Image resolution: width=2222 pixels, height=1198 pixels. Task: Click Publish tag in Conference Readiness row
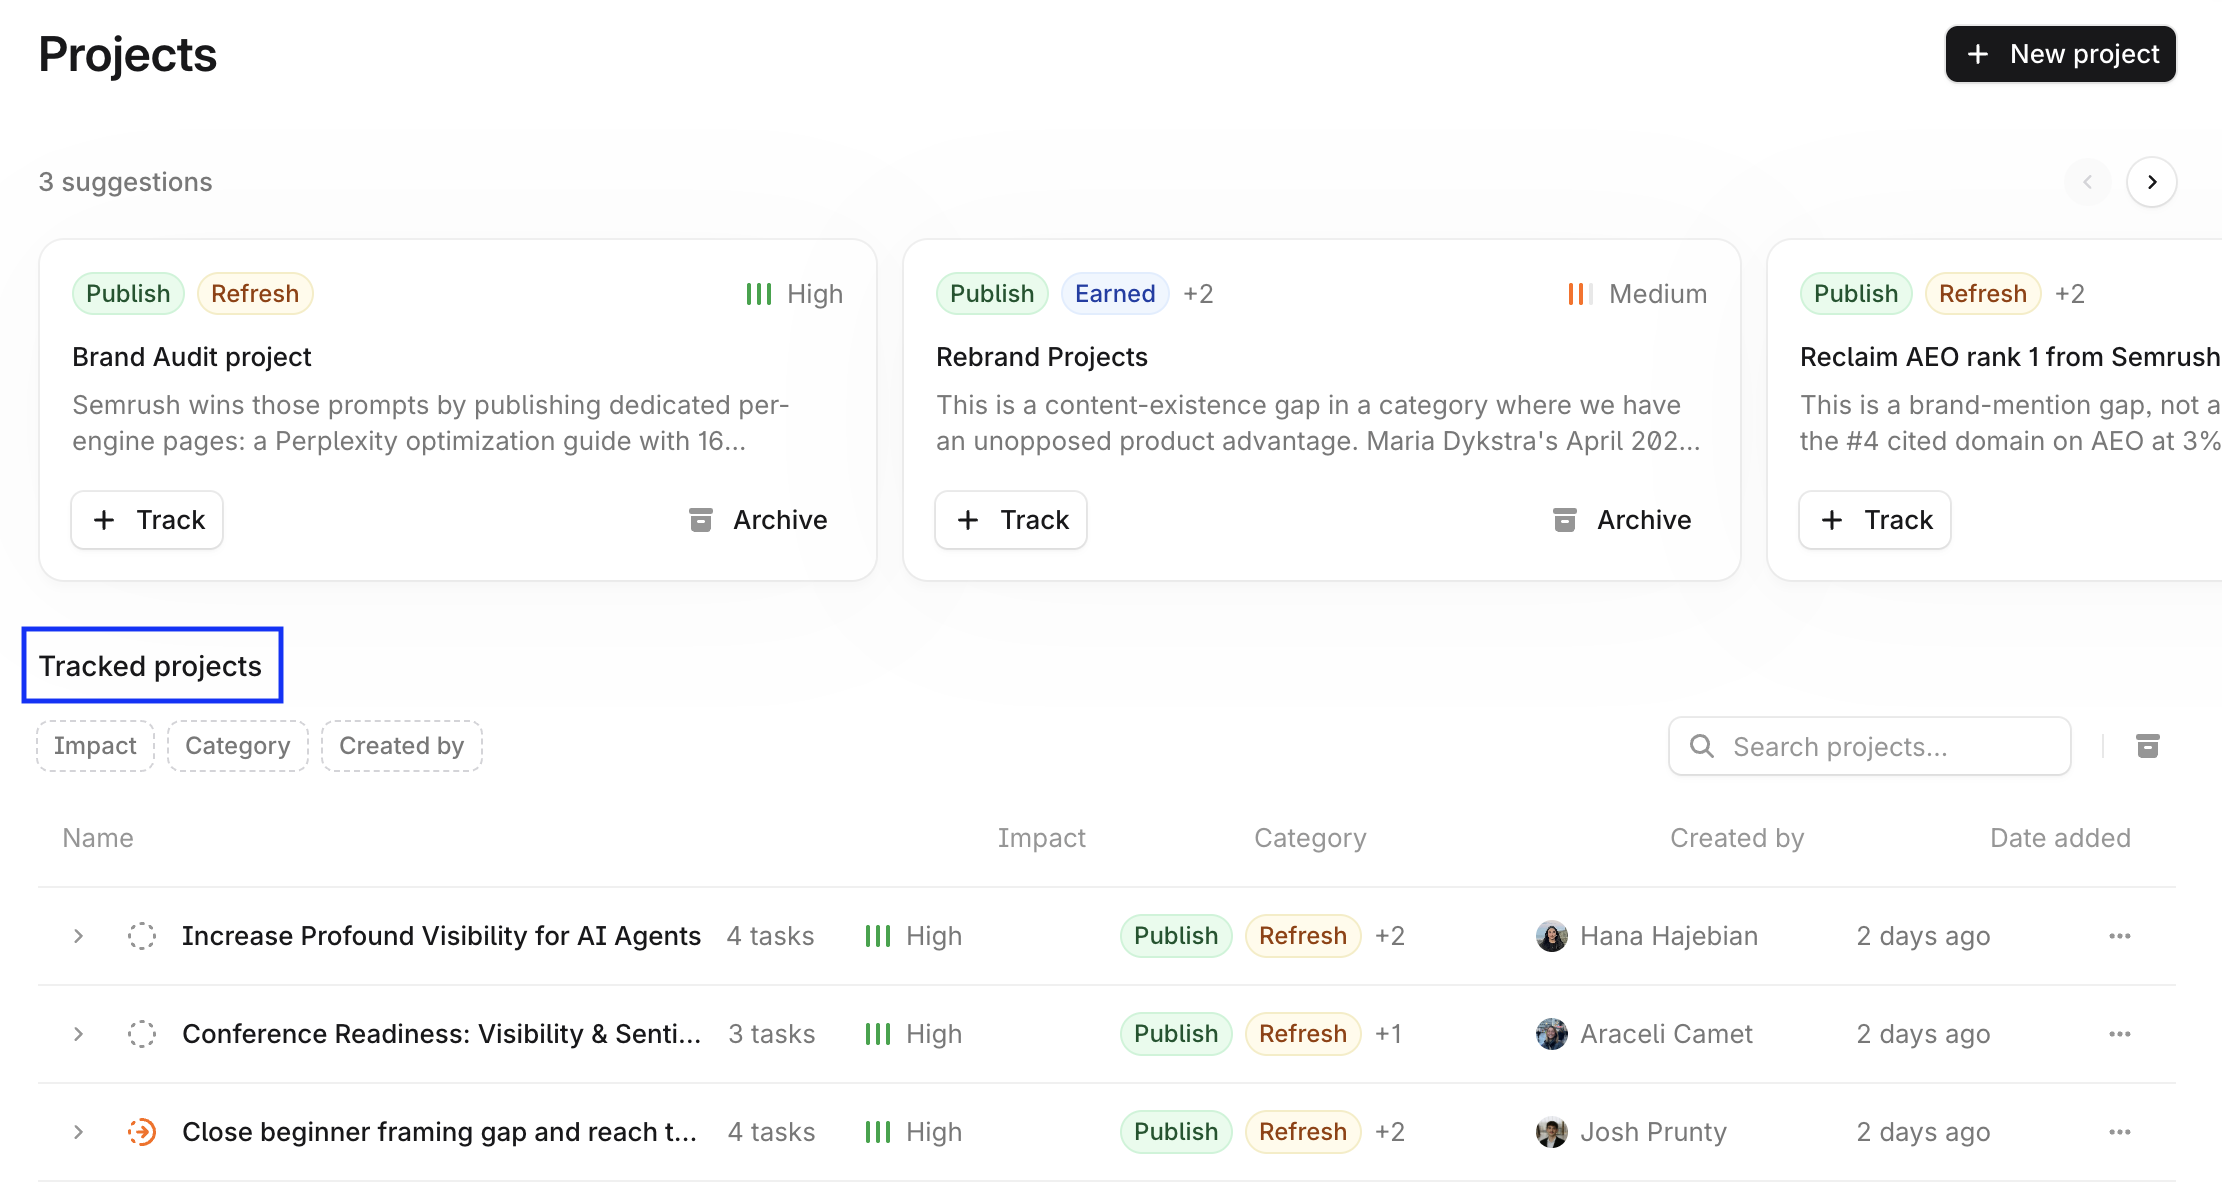point(1176,1034)
